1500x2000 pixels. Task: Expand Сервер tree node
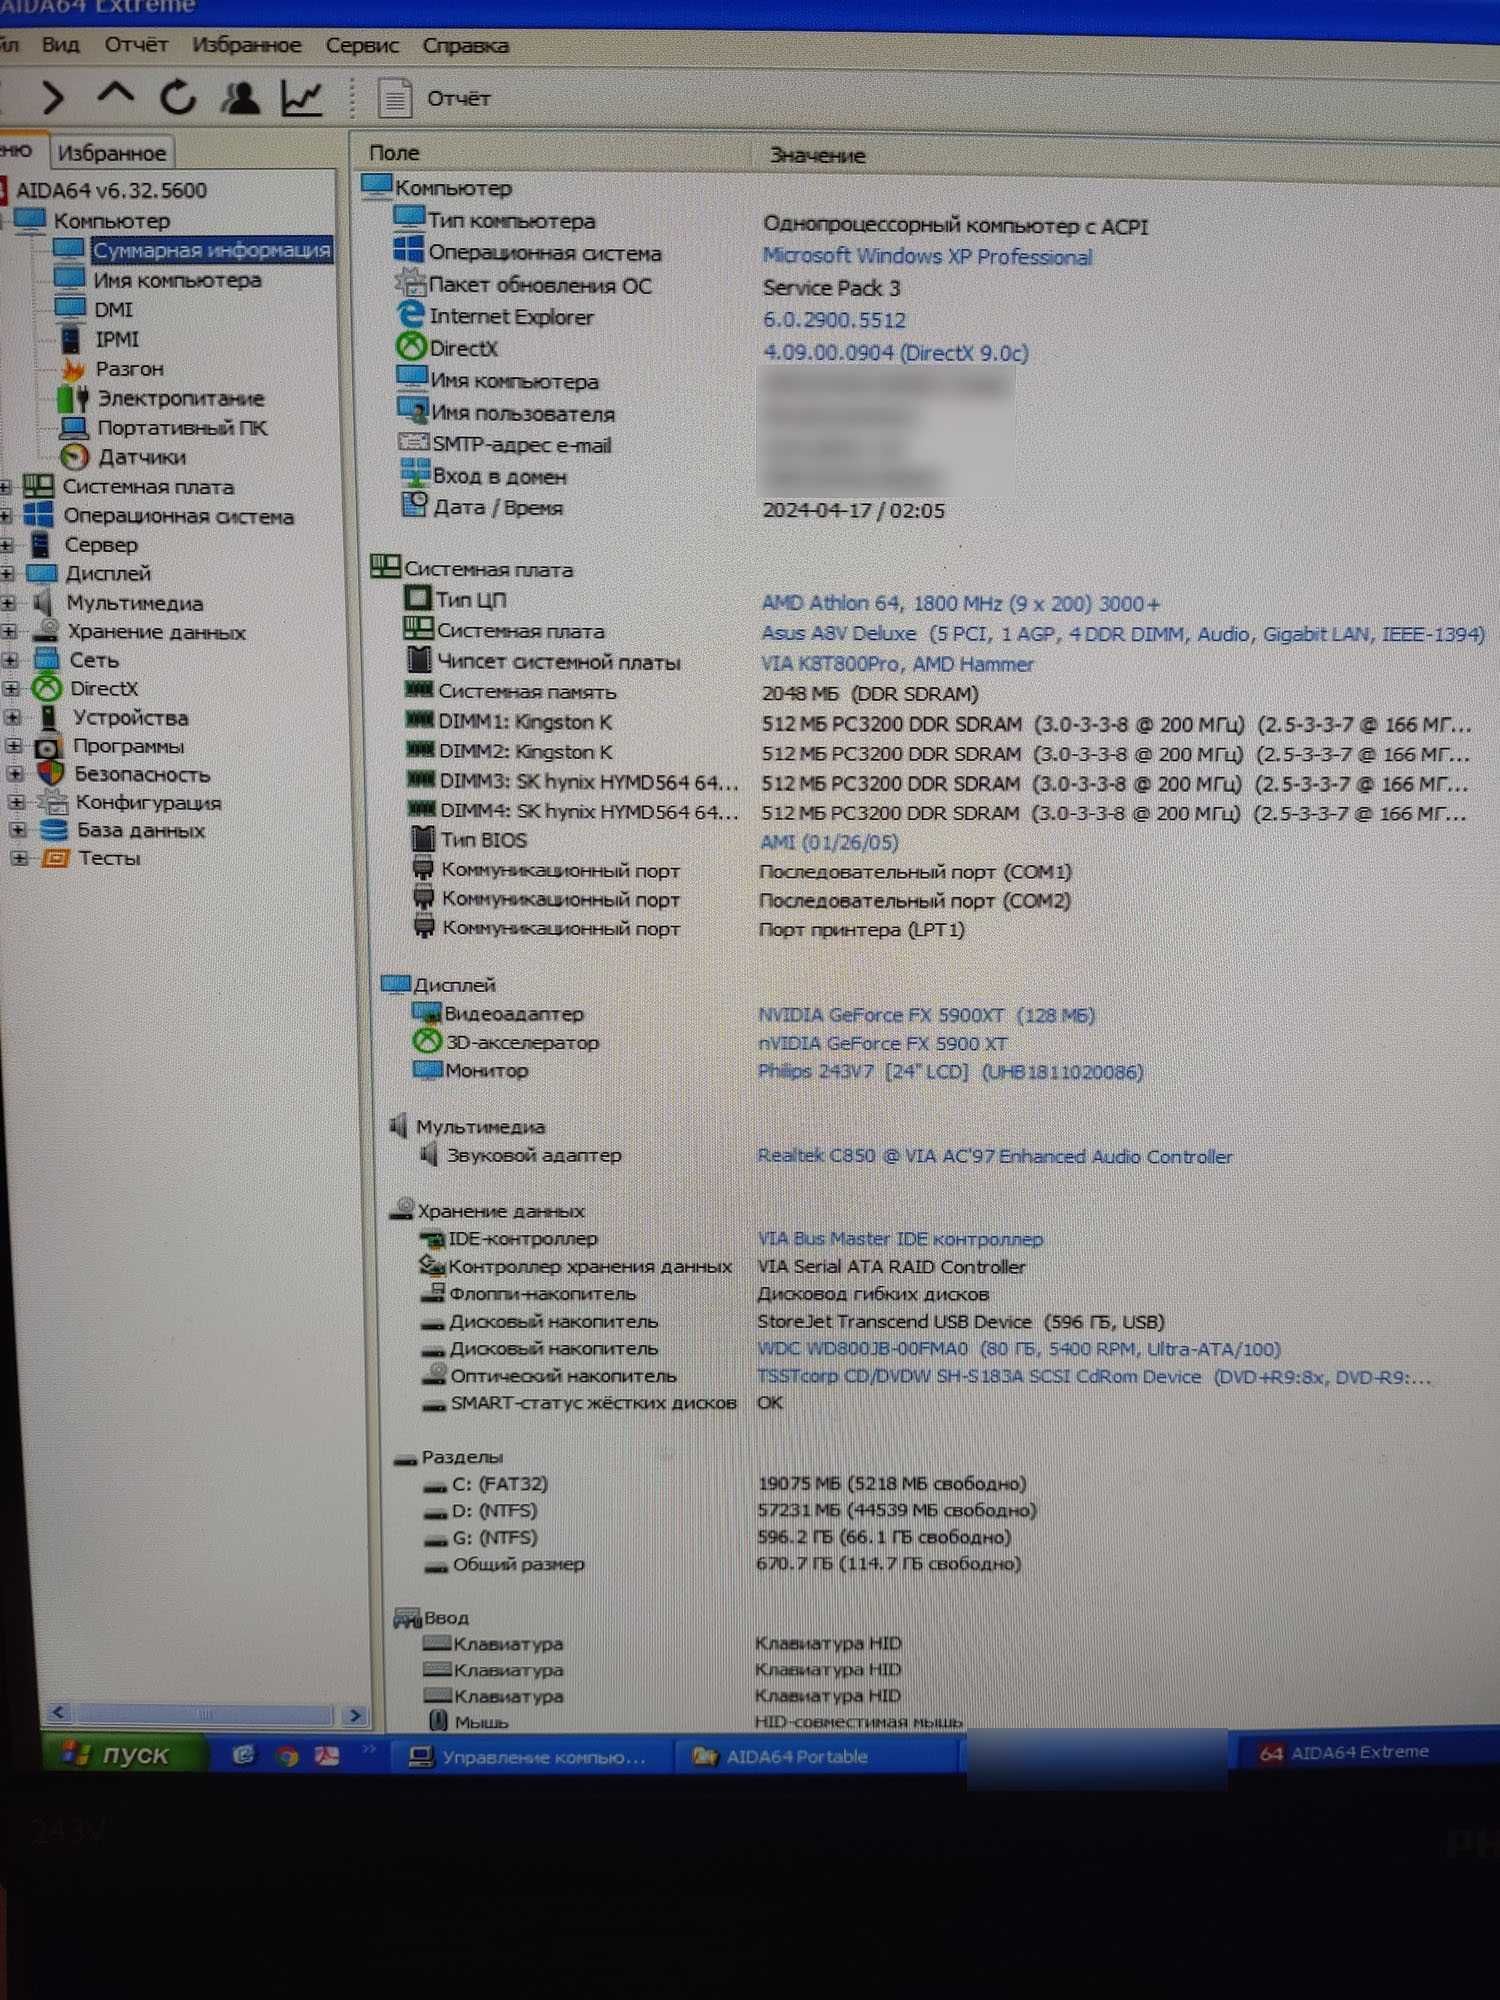click(6, 545)
